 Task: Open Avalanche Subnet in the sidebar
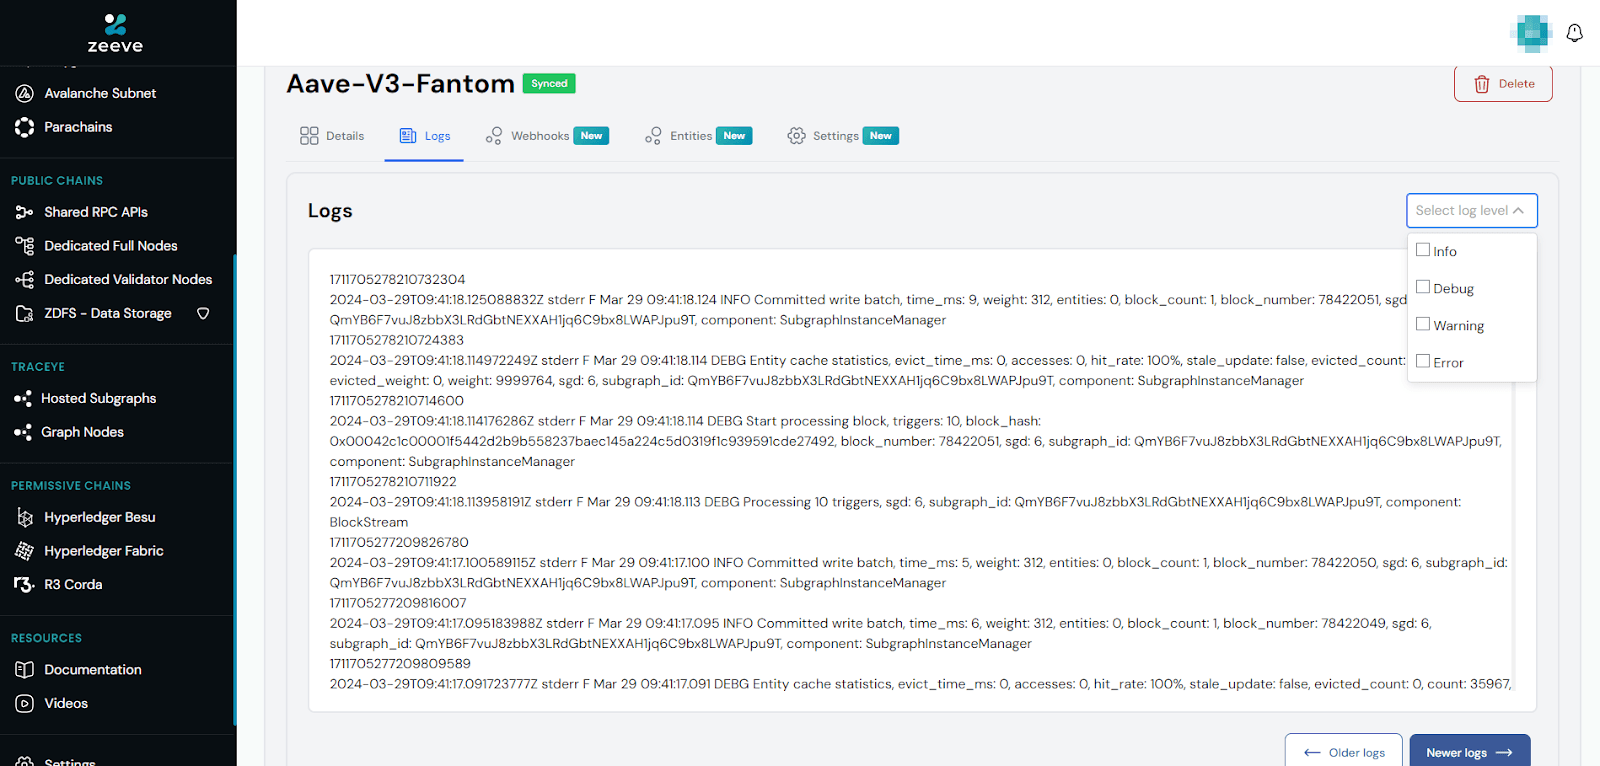click(x=100, y=93)
